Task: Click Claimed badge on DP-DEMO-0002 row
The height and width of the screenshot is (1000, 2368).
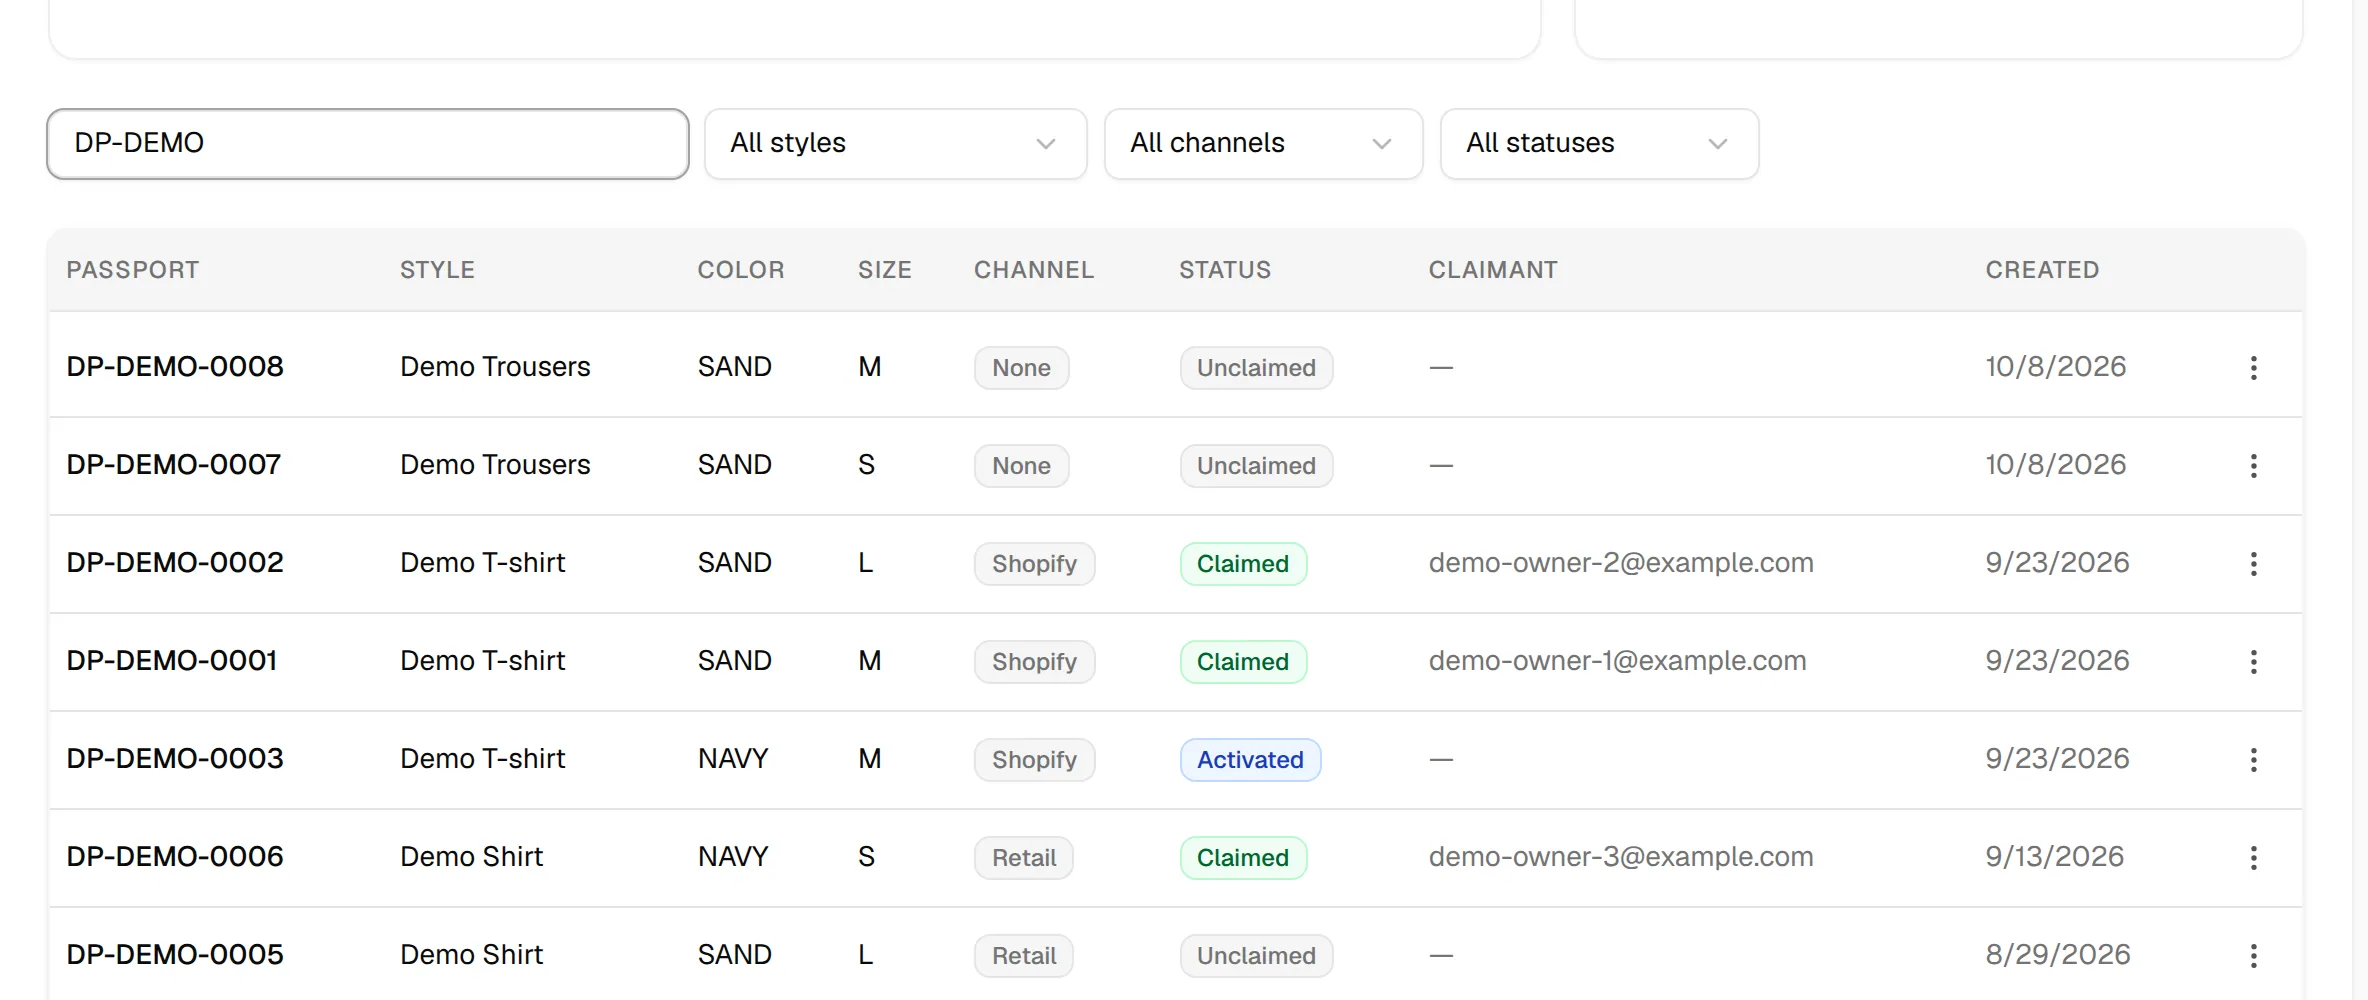Action: [x=1243, y=564]
